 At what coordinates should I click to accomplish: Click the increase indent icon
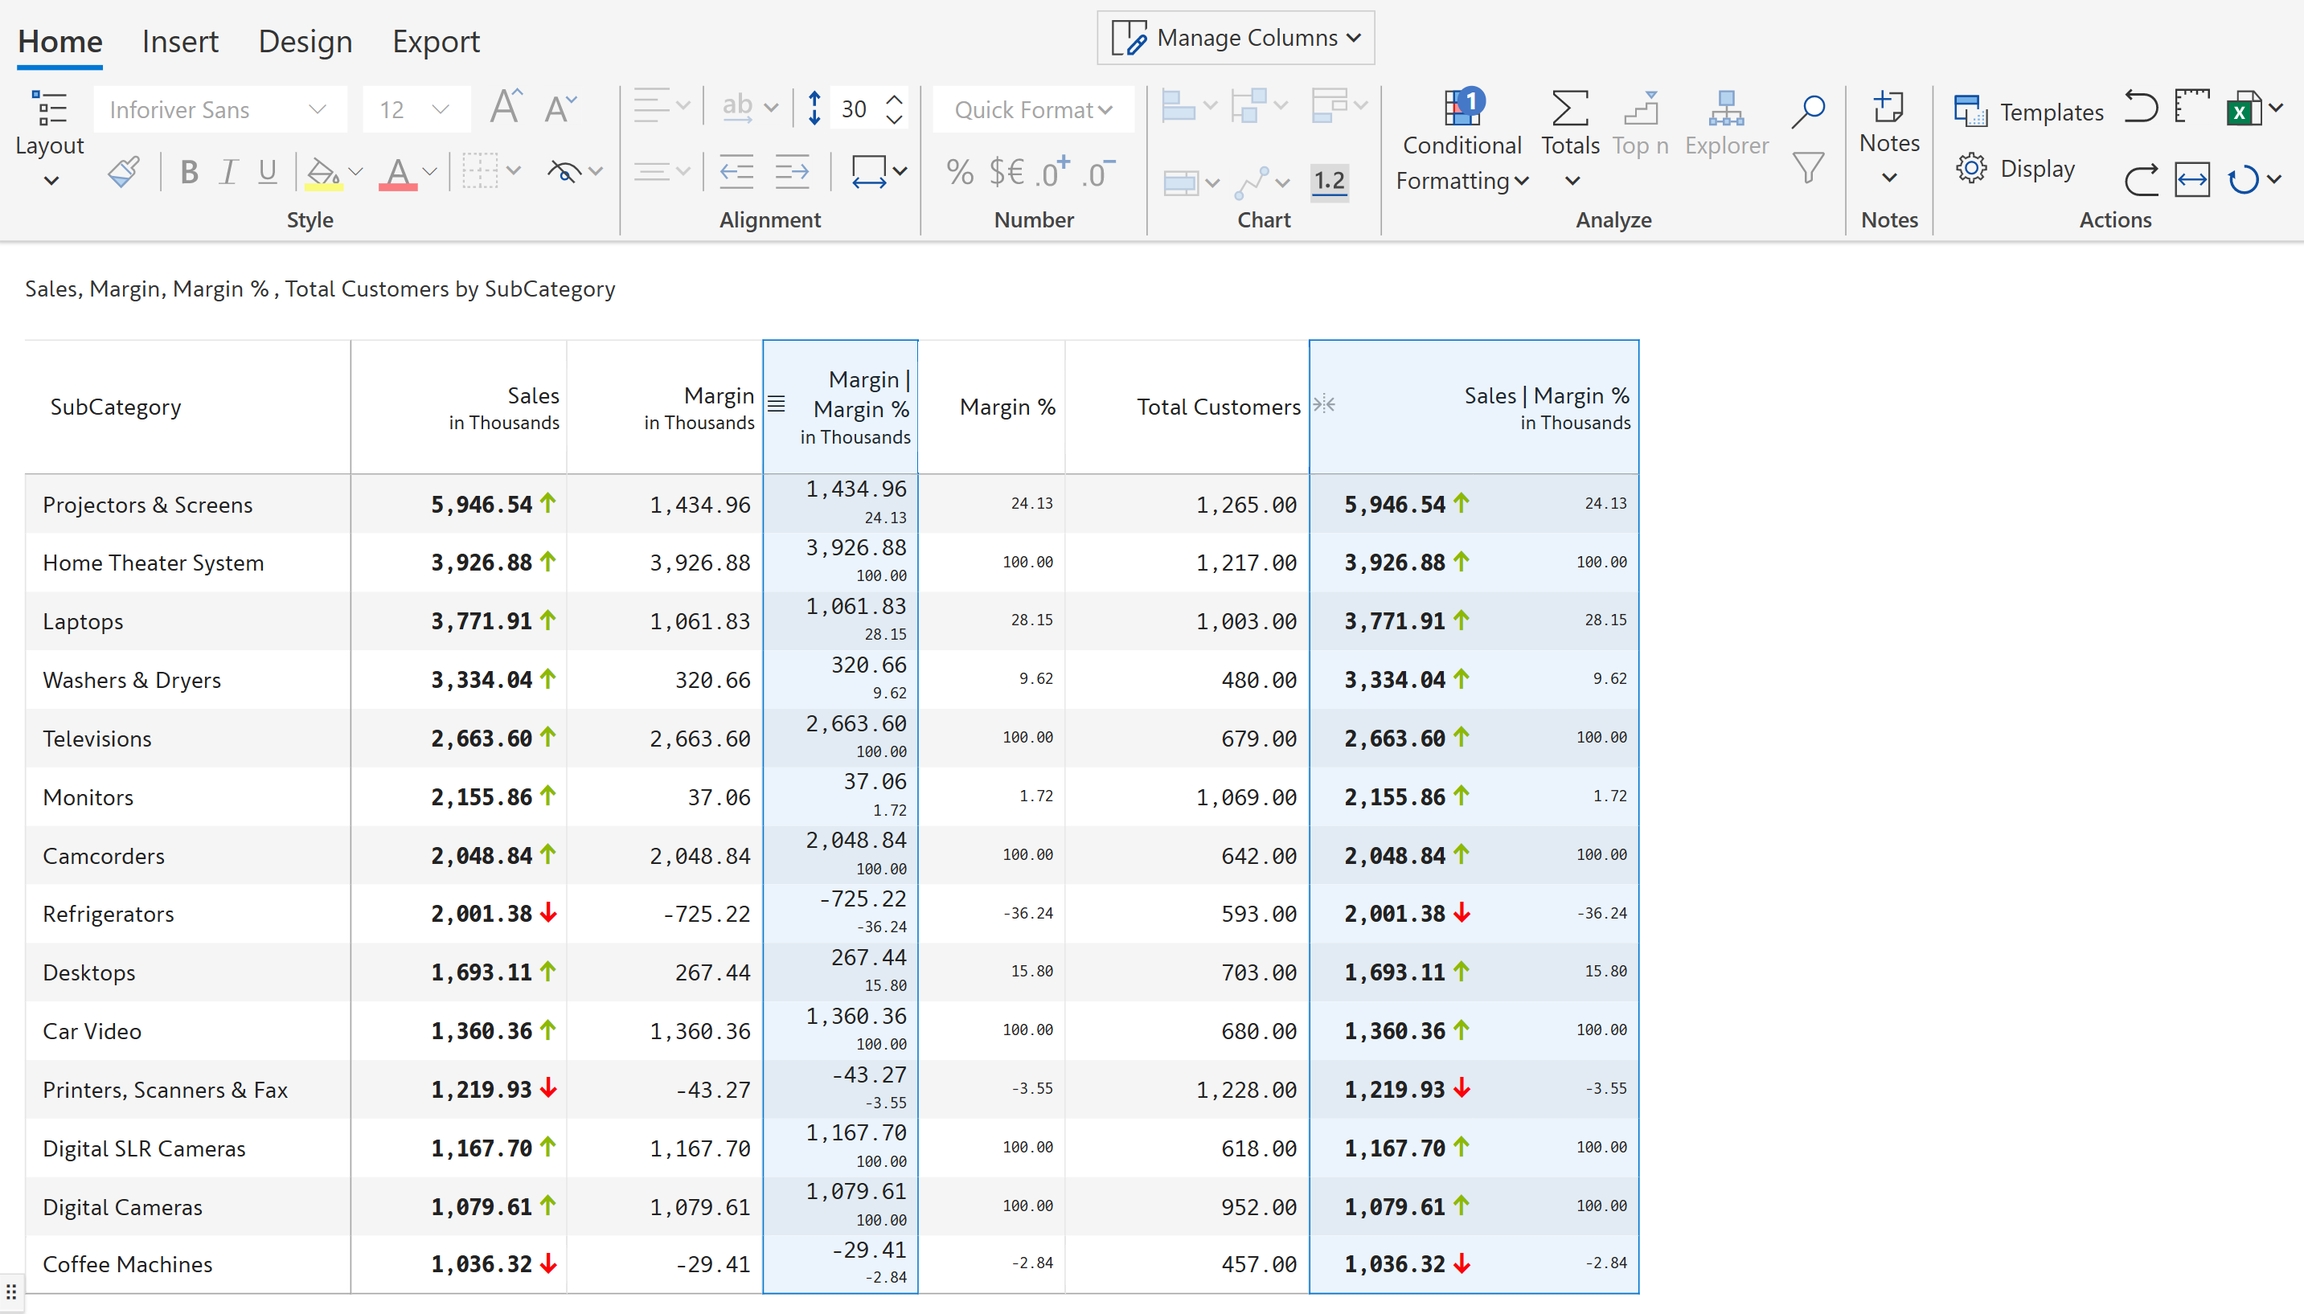tap(792, 172)
